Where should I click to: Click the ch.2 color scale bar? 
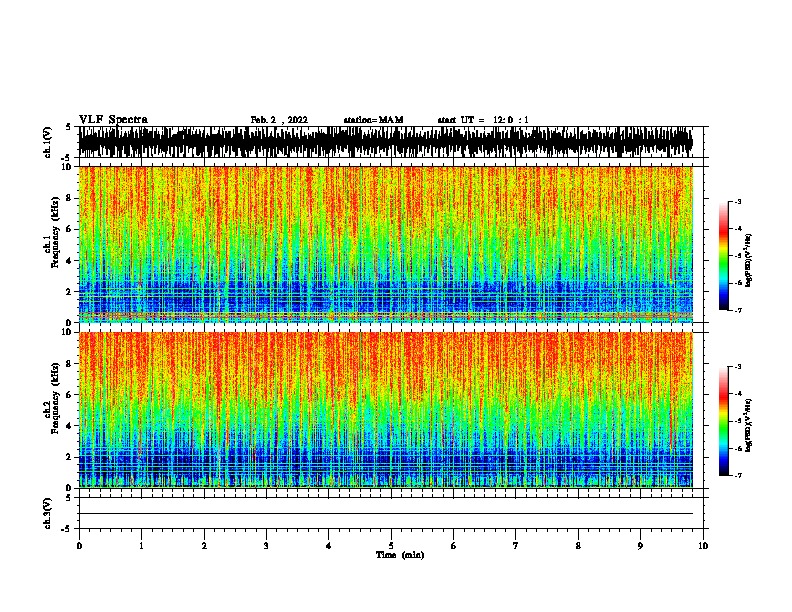tap(724, 421)
